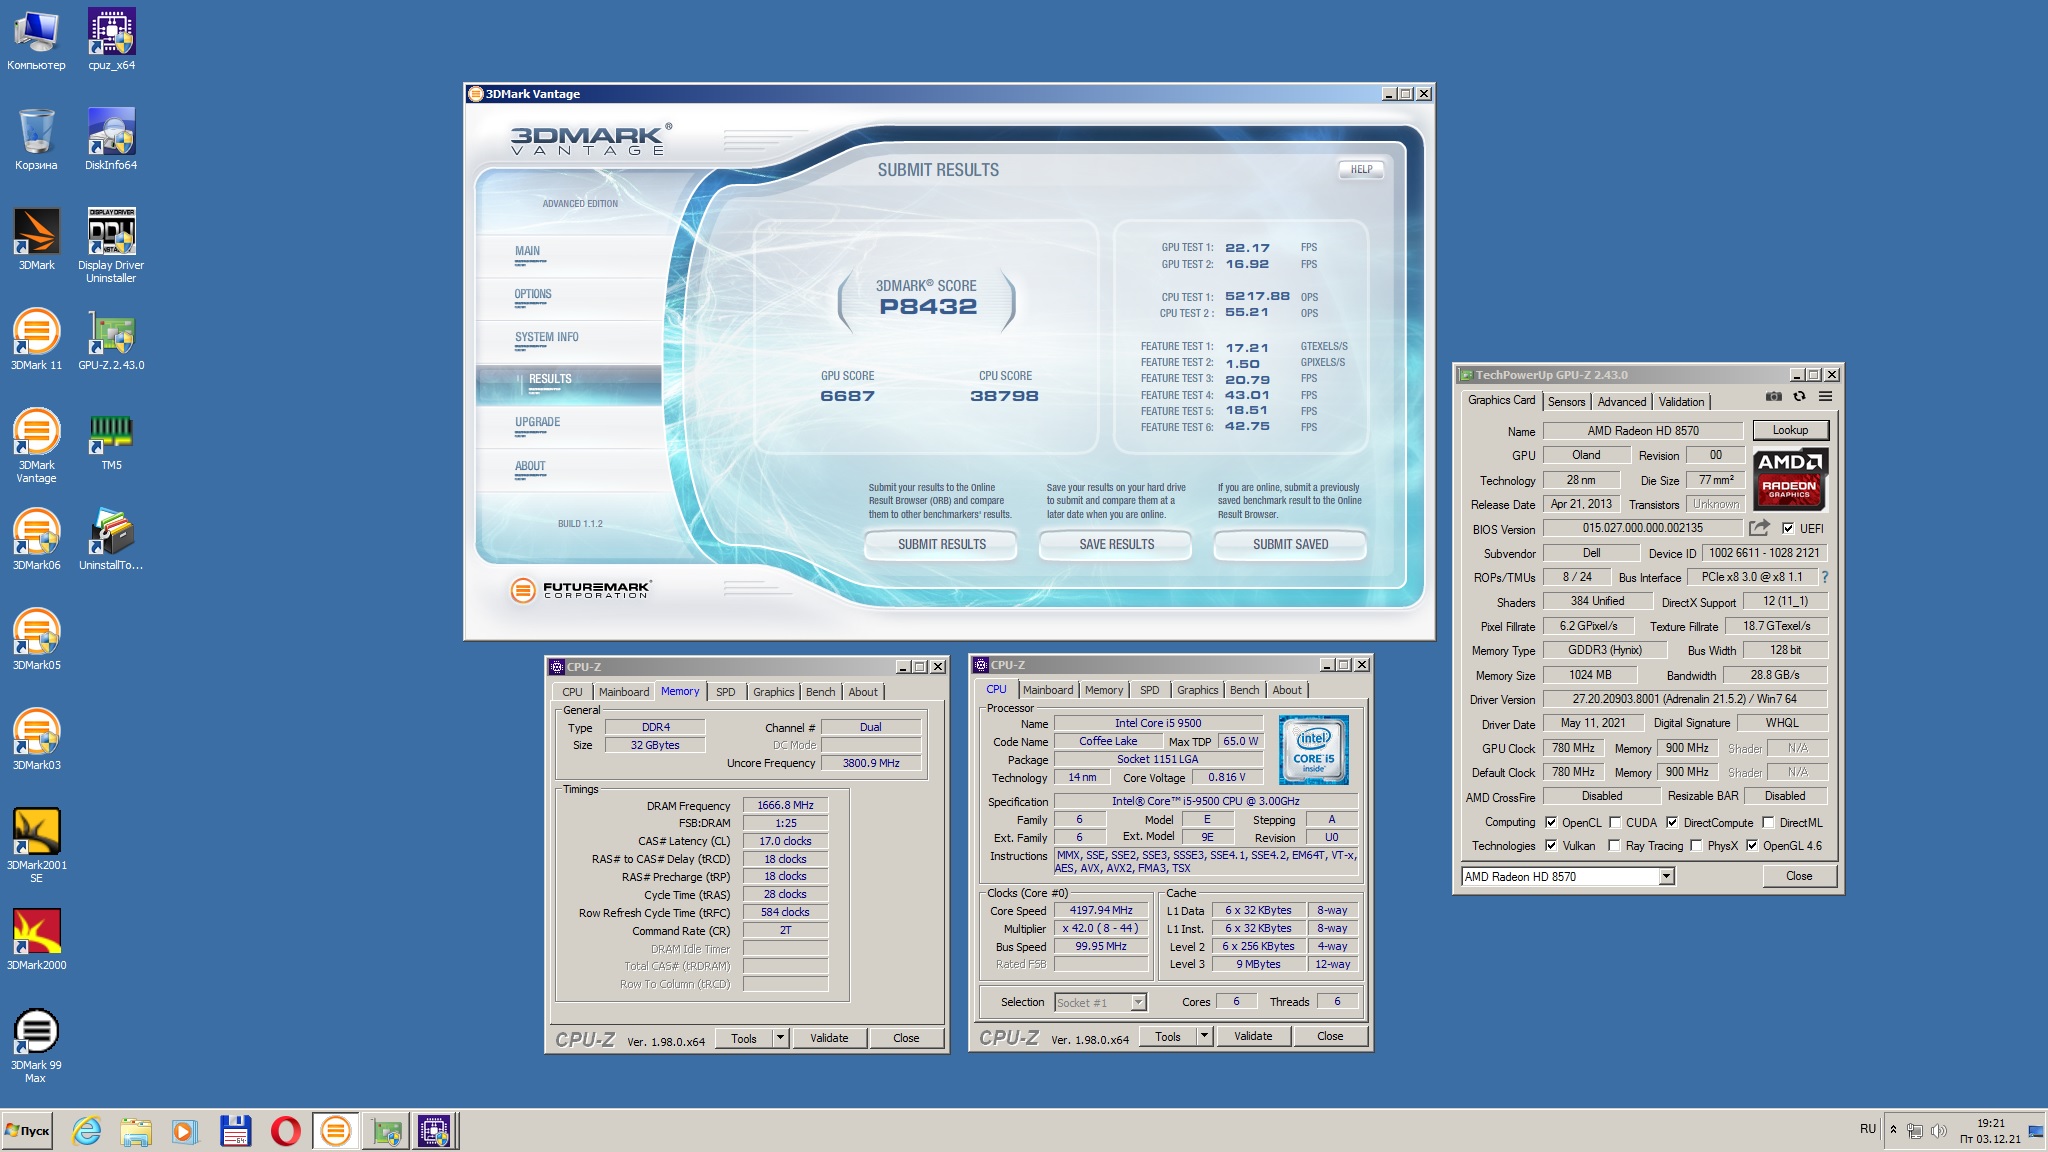The image size is (2048, 1152).
Task: Switch to Advanced tab in GPU-Z
Action: pos(1621,401)
